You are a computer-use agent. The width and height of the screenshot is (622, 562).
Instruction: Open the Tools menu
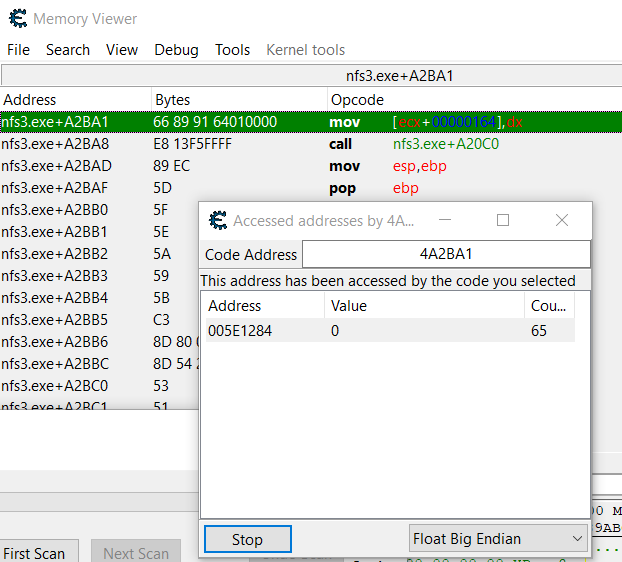(232, 50)
